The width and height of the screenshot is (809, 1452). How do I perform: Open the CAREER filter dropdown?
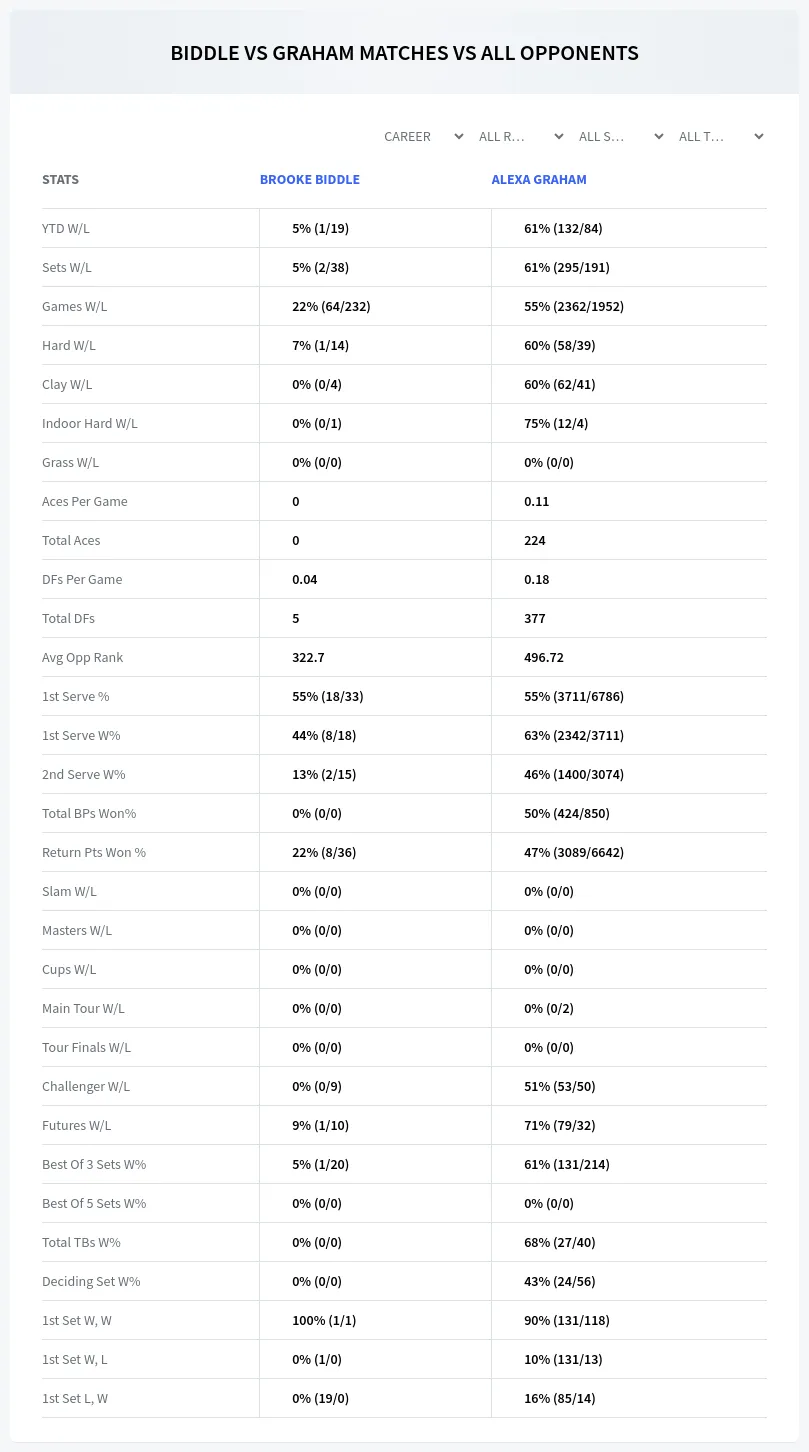pos(422,136)
